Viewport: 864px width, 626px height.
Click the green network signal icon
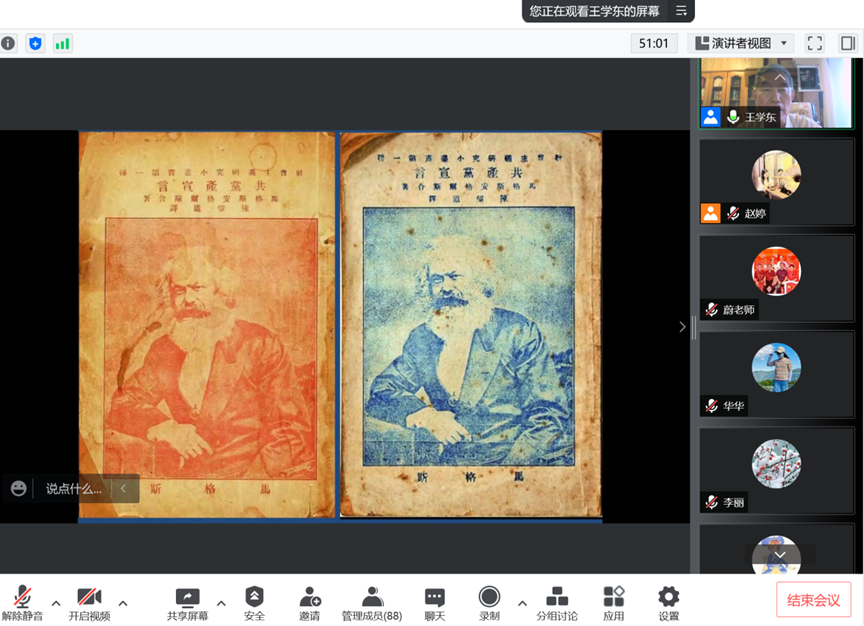(x=63, y=43)
